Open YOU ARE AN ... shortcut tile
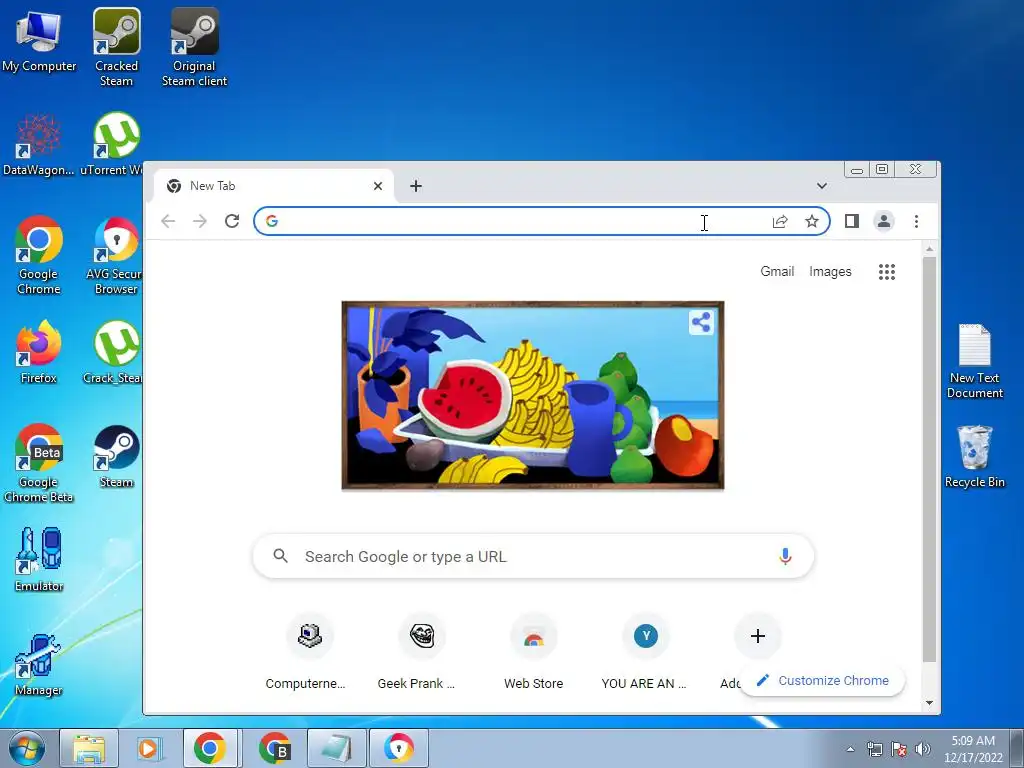Viewport: 1024px width, 768px height. [x=645, y=650]
